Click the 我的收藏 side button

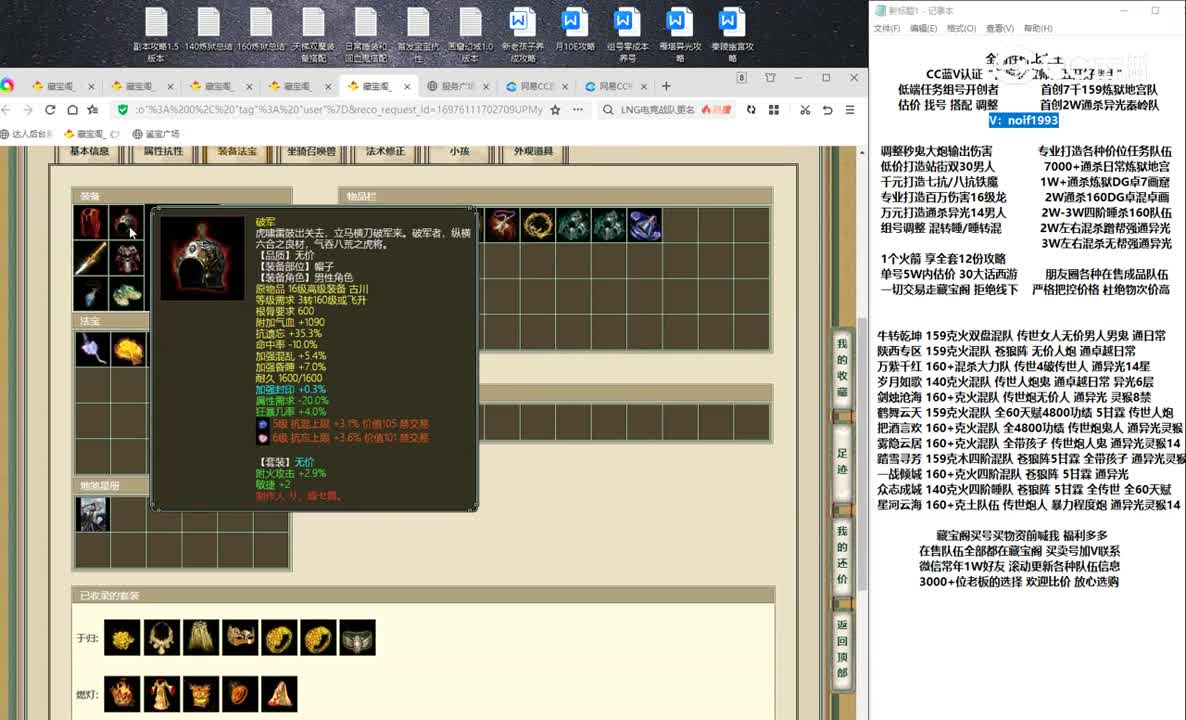point(842,368)
